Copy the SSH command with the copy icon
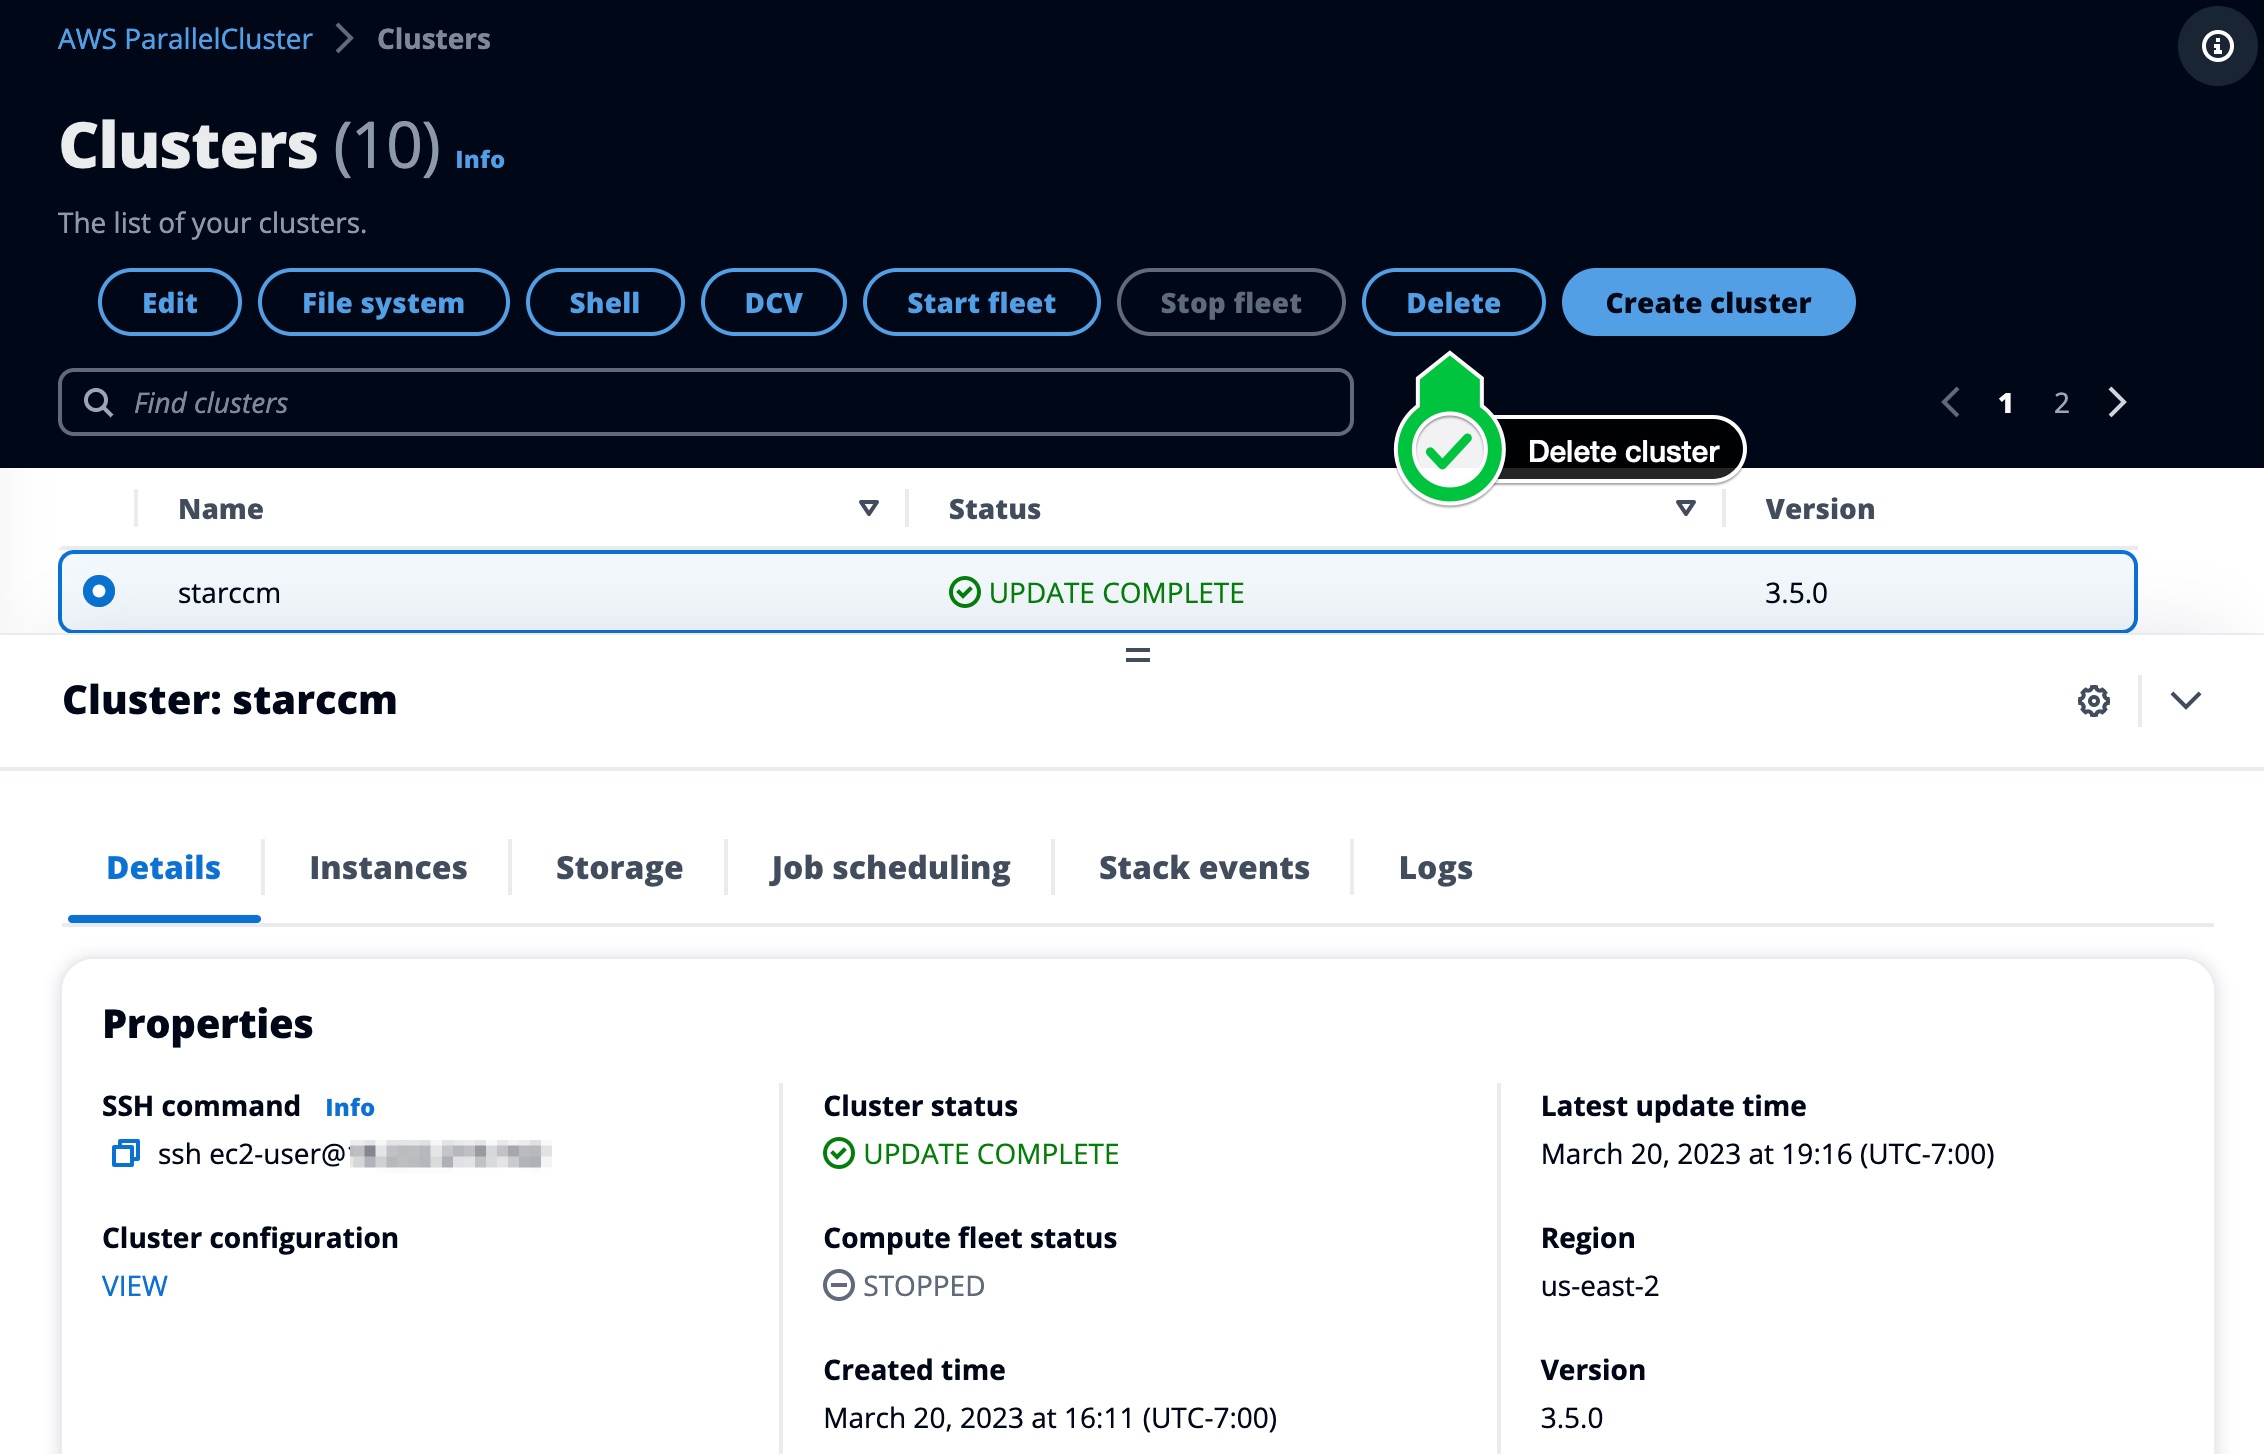 click(x=125, y=1153)
